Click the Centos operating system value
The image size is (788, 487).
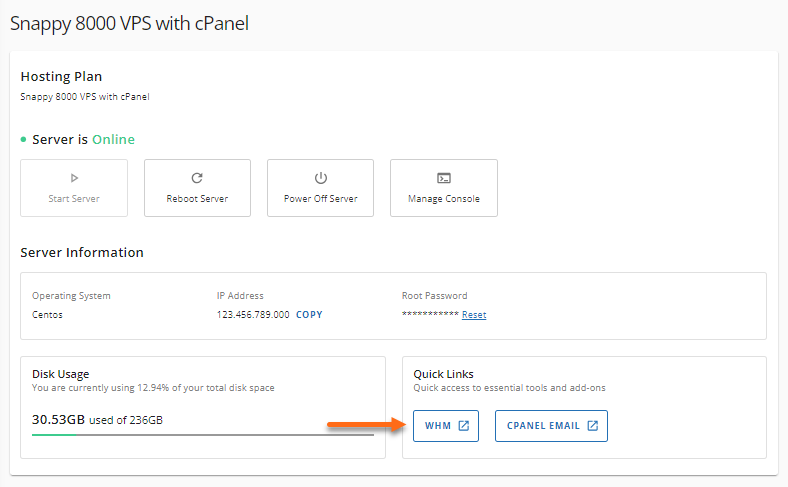pos(47,314)
